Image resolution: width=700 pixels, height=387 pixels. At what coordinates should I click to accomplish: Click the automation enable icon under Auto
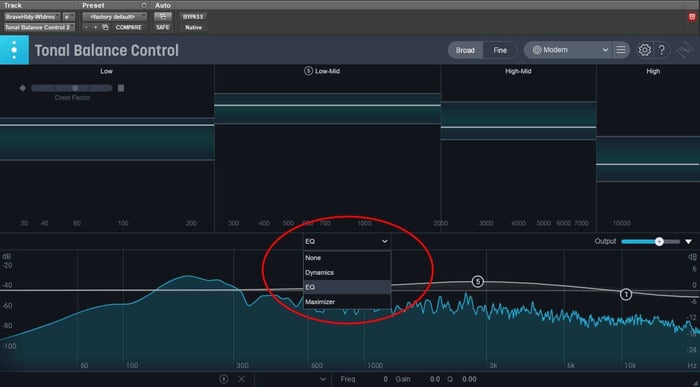[x=162, y=17]
